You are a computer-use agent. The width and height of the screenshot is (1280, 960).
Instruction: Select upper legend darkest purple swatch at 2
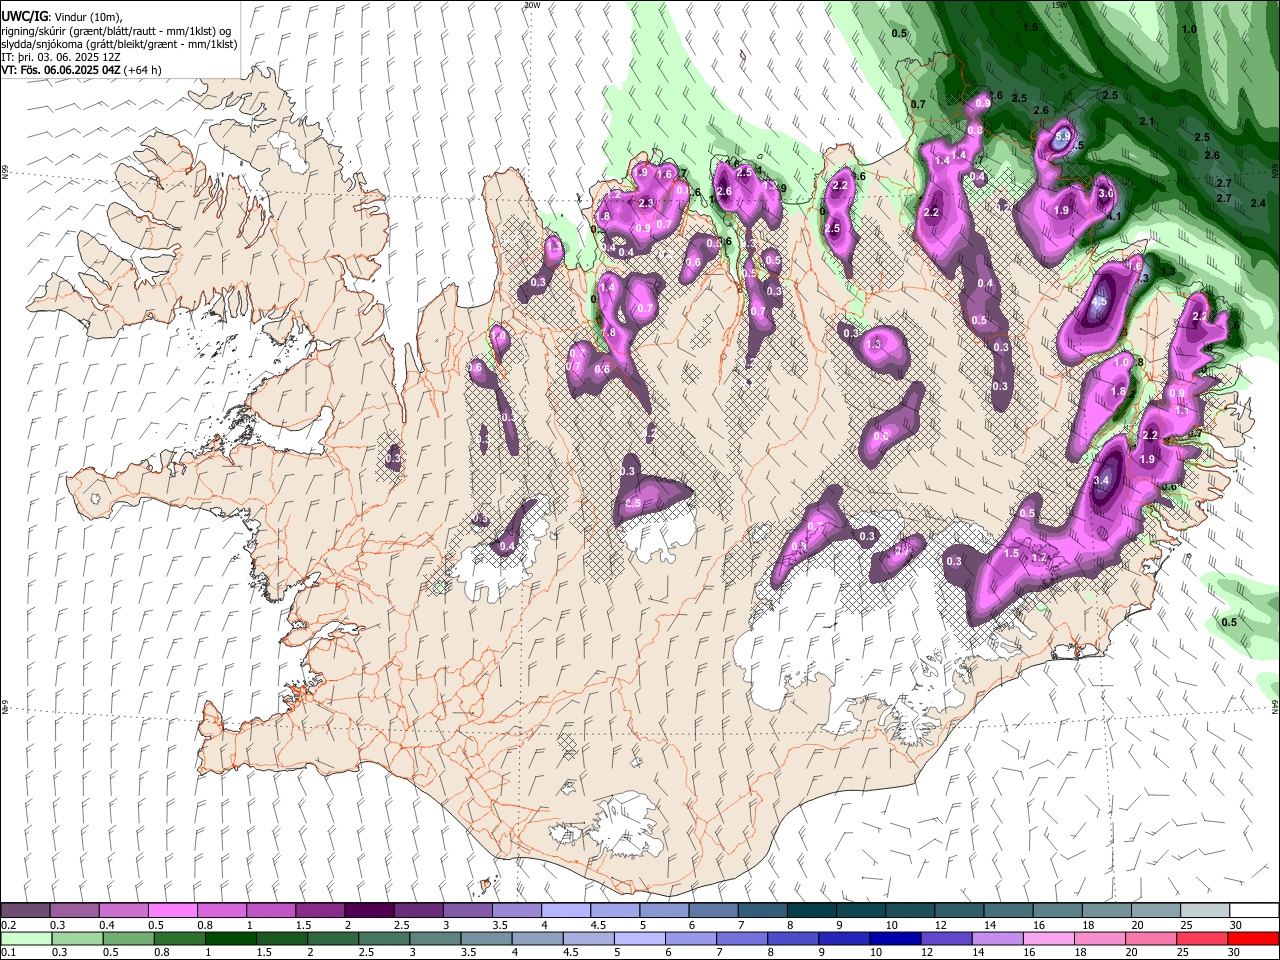(369, 911)
